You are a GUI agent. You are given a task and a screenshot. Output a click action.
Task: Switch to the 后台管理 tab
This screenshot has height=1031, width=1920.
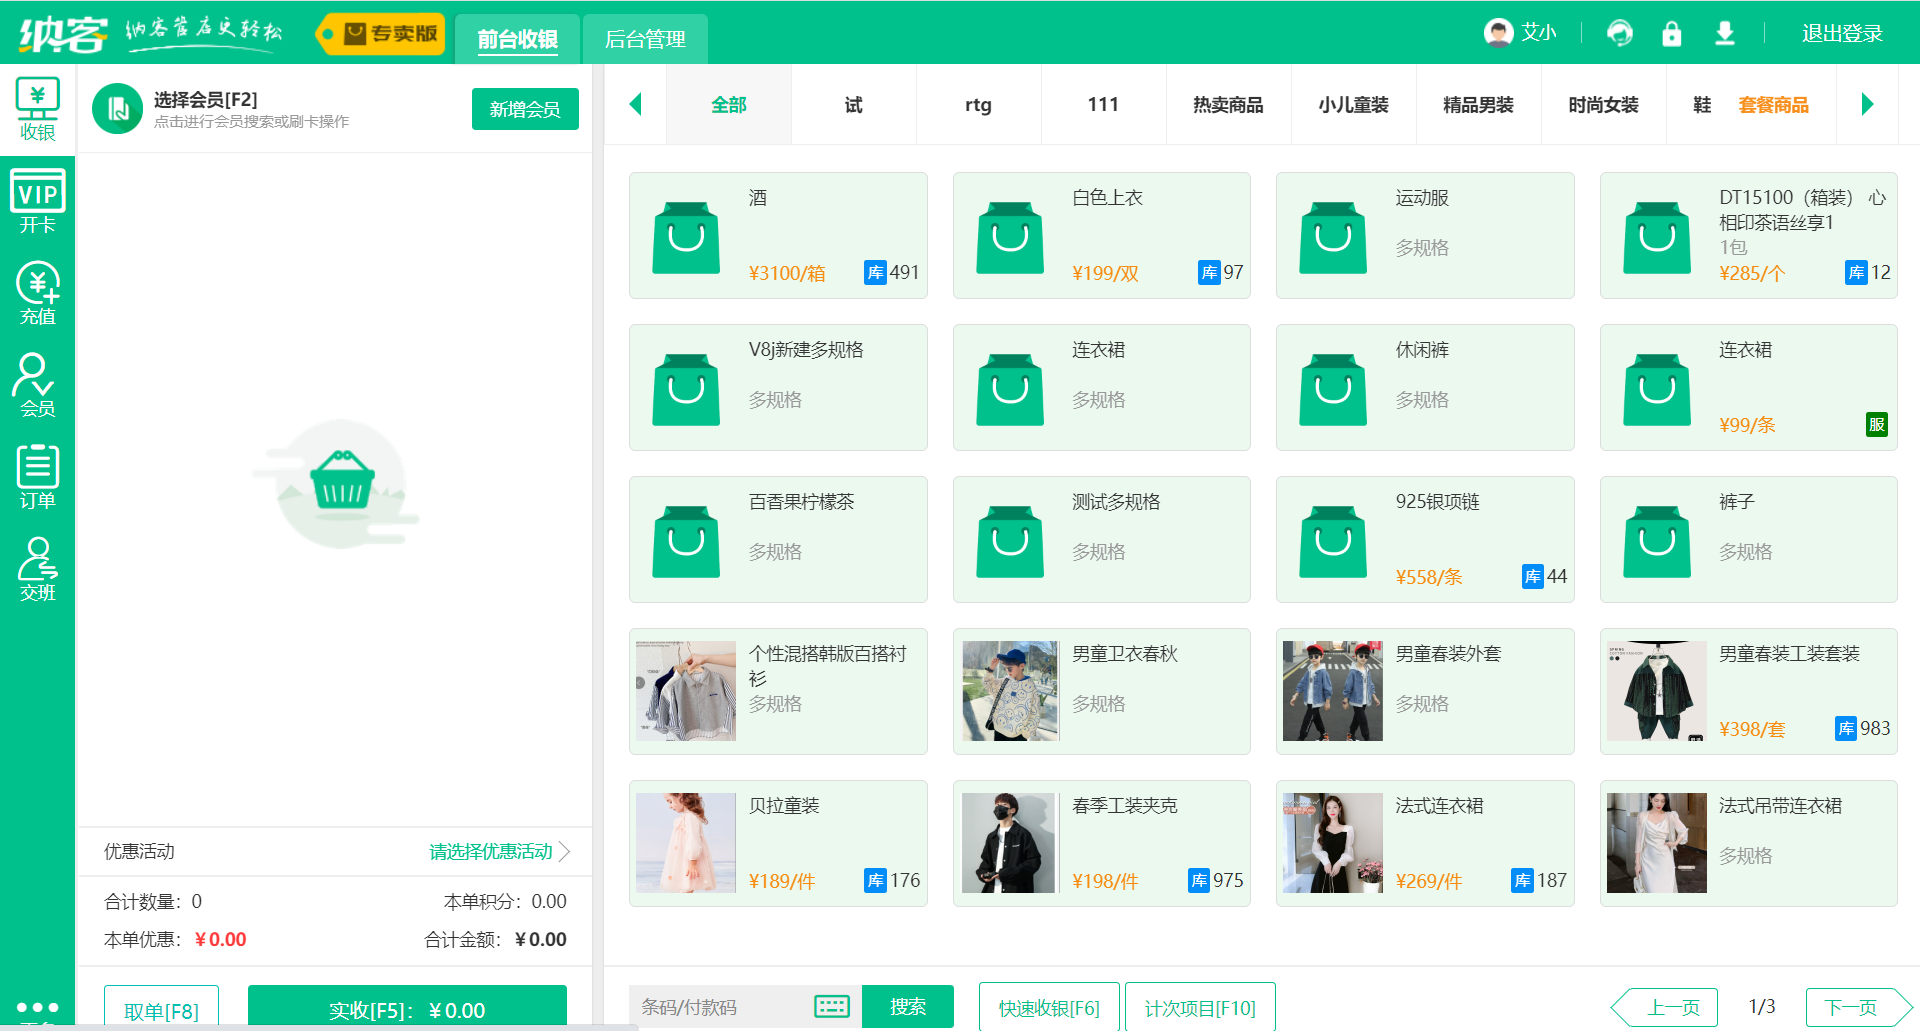[x=645, y=39]
